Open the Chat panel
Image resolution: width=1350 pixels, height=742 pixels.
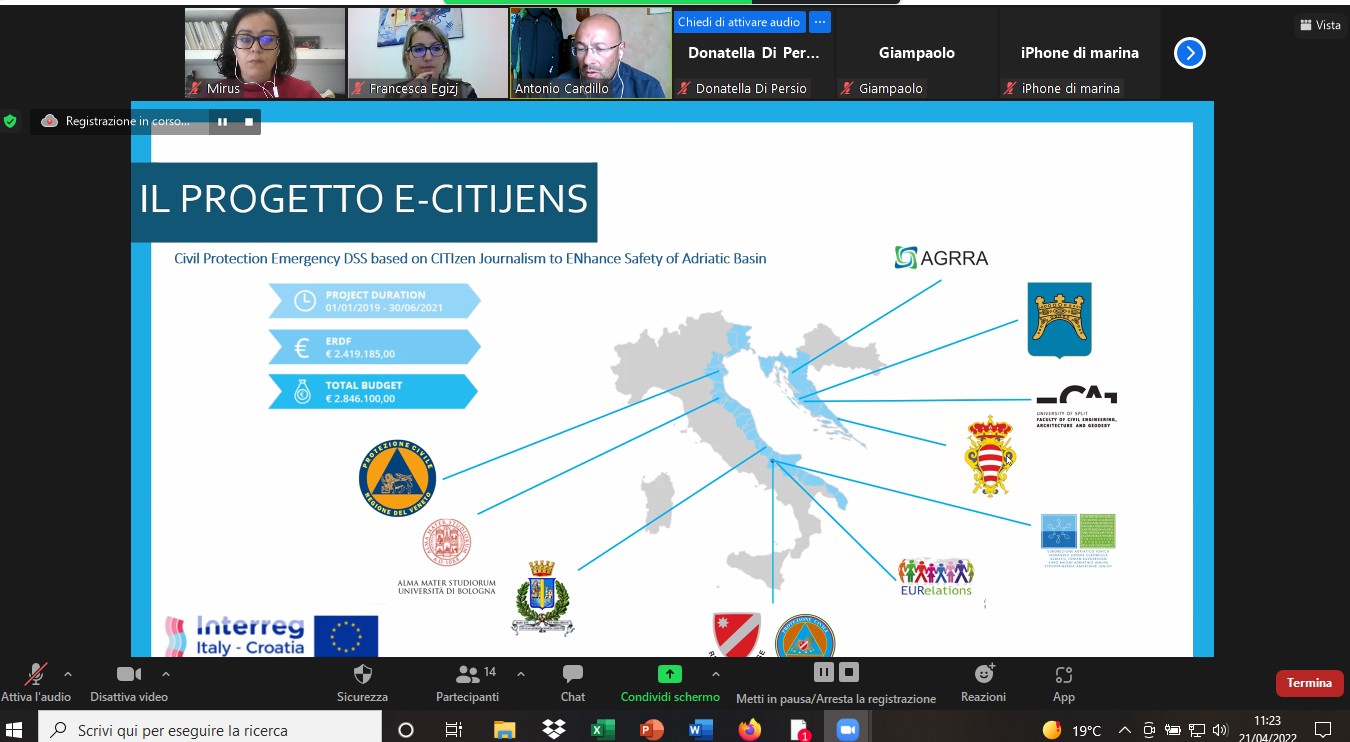(572, 675)
